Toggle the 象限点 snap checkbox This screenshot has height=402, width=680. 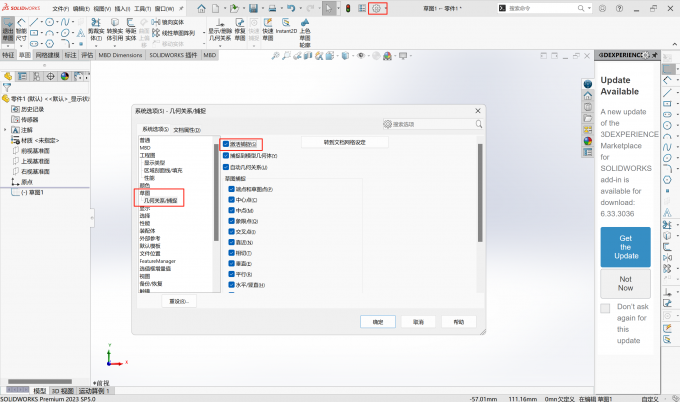coord(232,221)
